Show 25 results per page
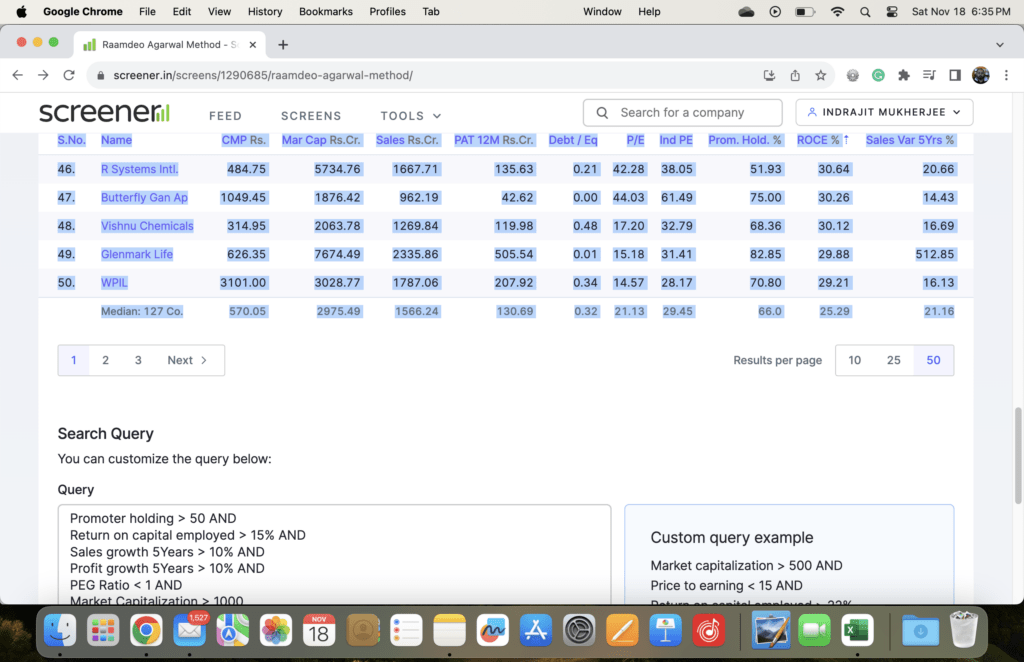The image size is (1024, 662). pos(893,360)
